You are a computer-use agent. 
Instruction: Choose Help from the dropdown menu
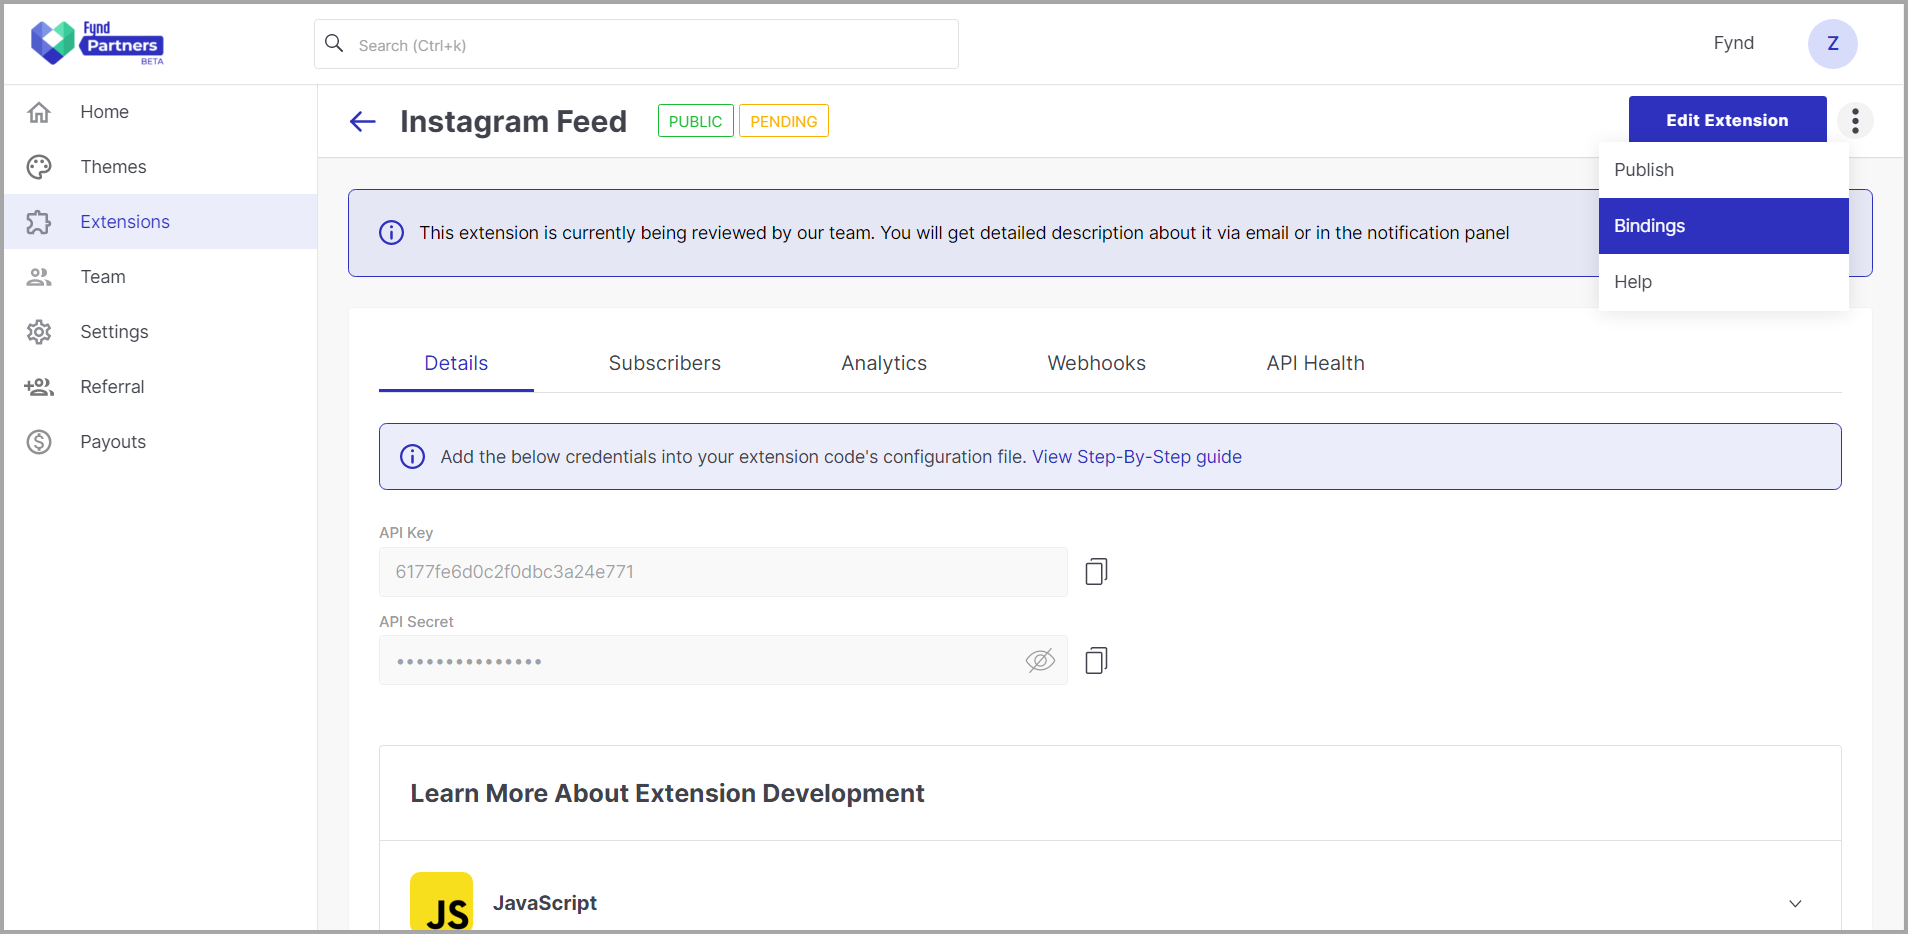(1723, 282)
